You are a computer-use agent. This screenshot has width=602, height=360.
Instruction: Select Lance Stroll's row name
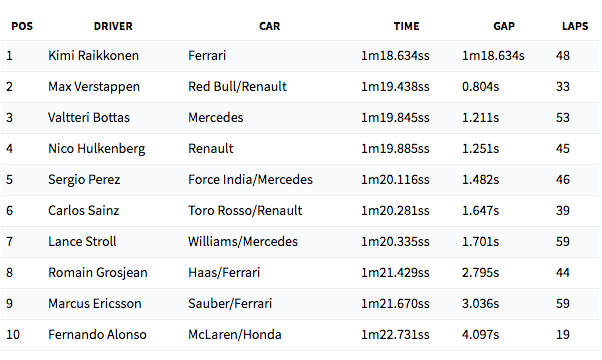click(x=82, y=242)
